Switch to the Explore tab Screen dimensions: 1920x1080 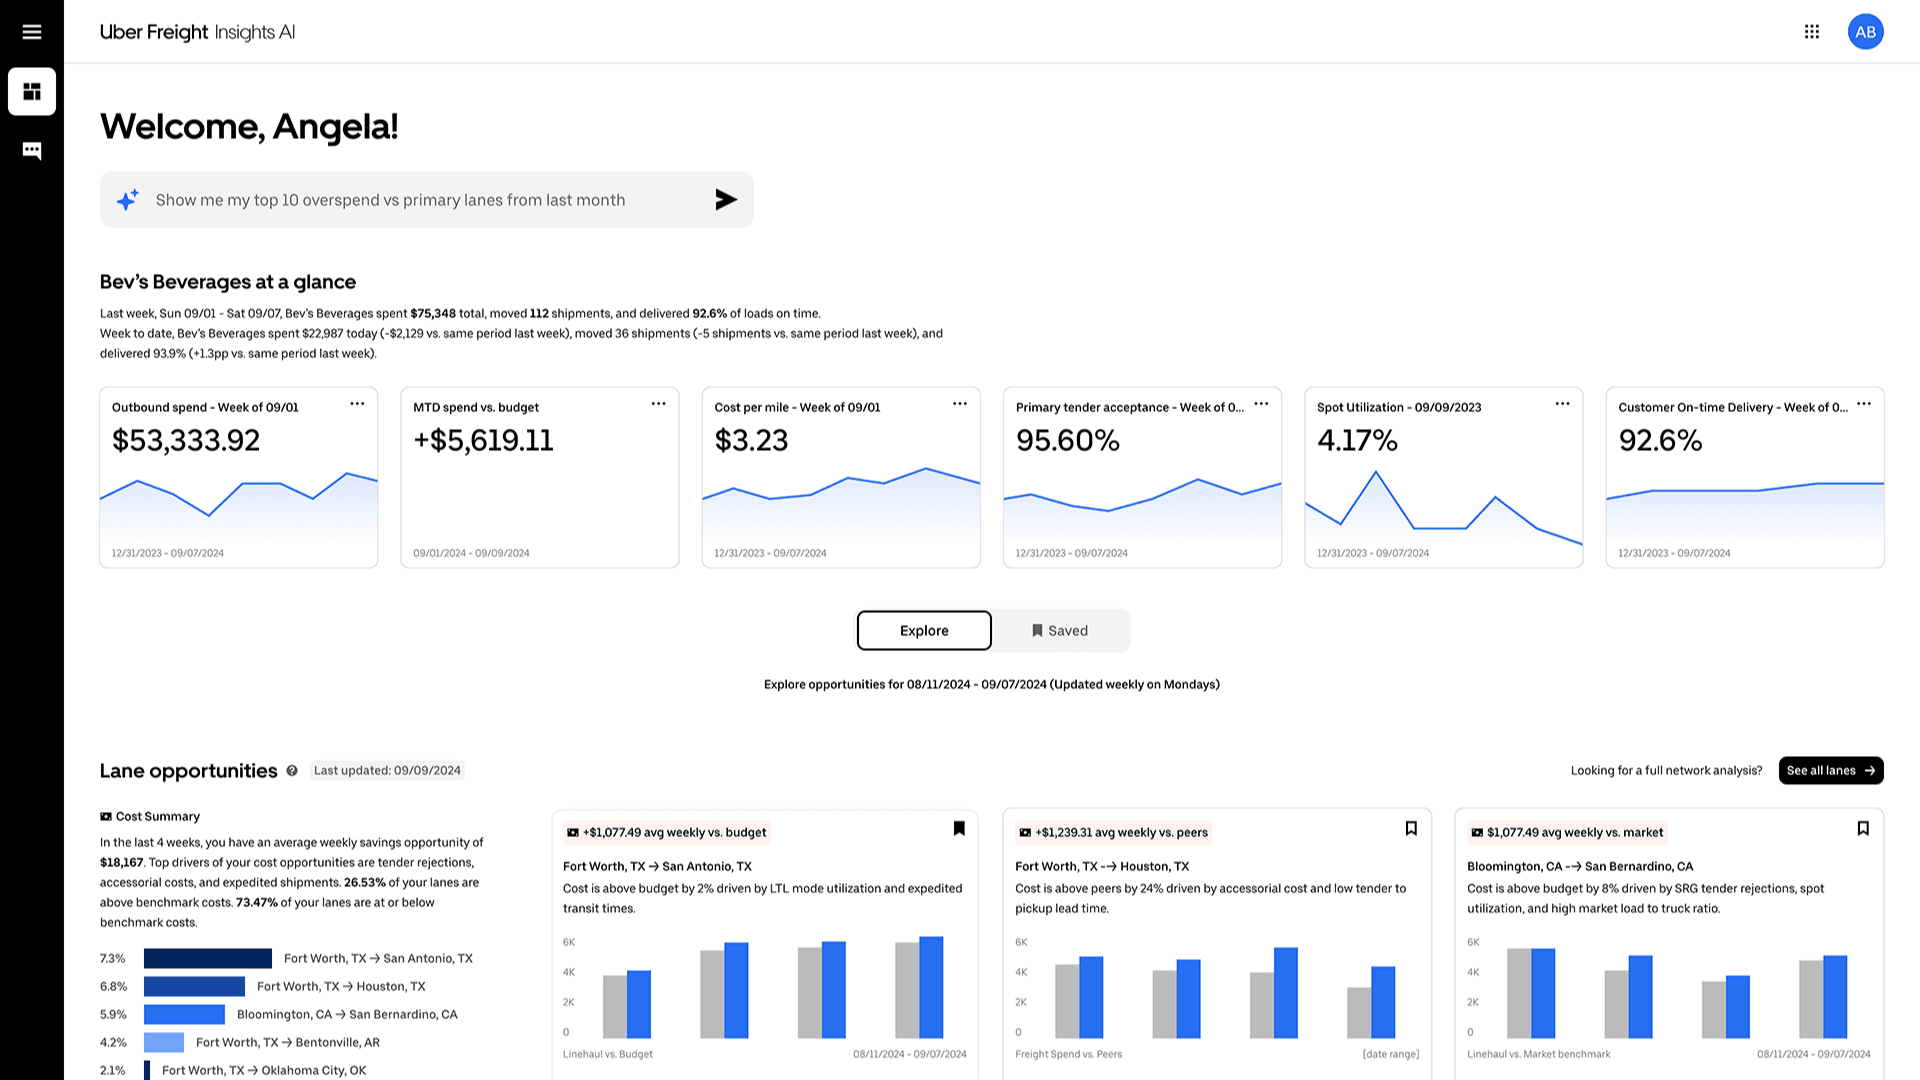click(924, 631)
